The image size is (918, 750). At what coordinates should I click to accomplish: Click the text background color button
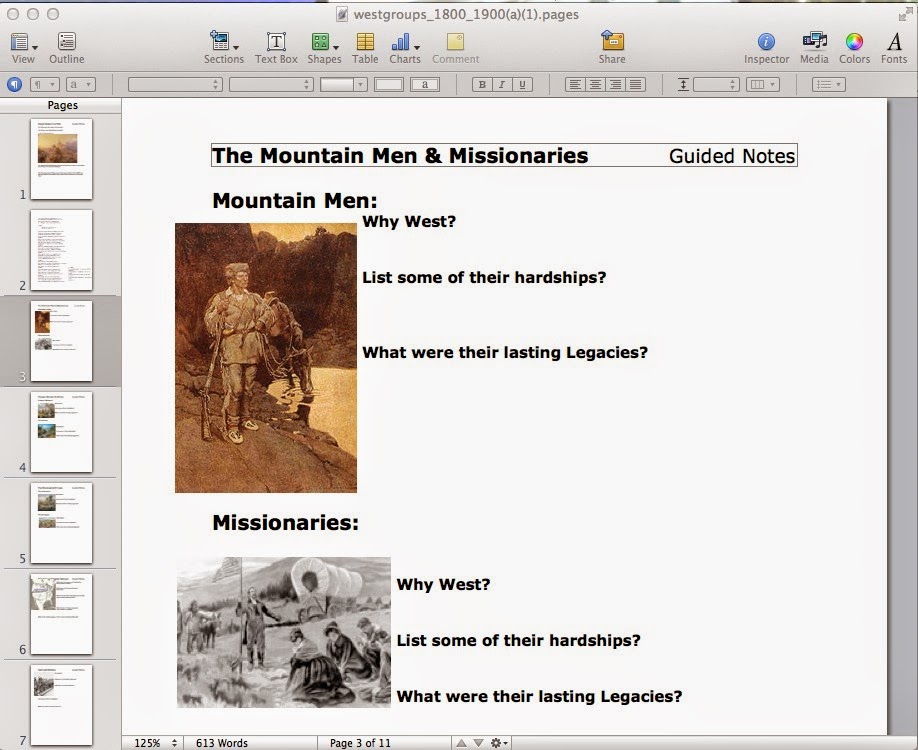[424, 84]
